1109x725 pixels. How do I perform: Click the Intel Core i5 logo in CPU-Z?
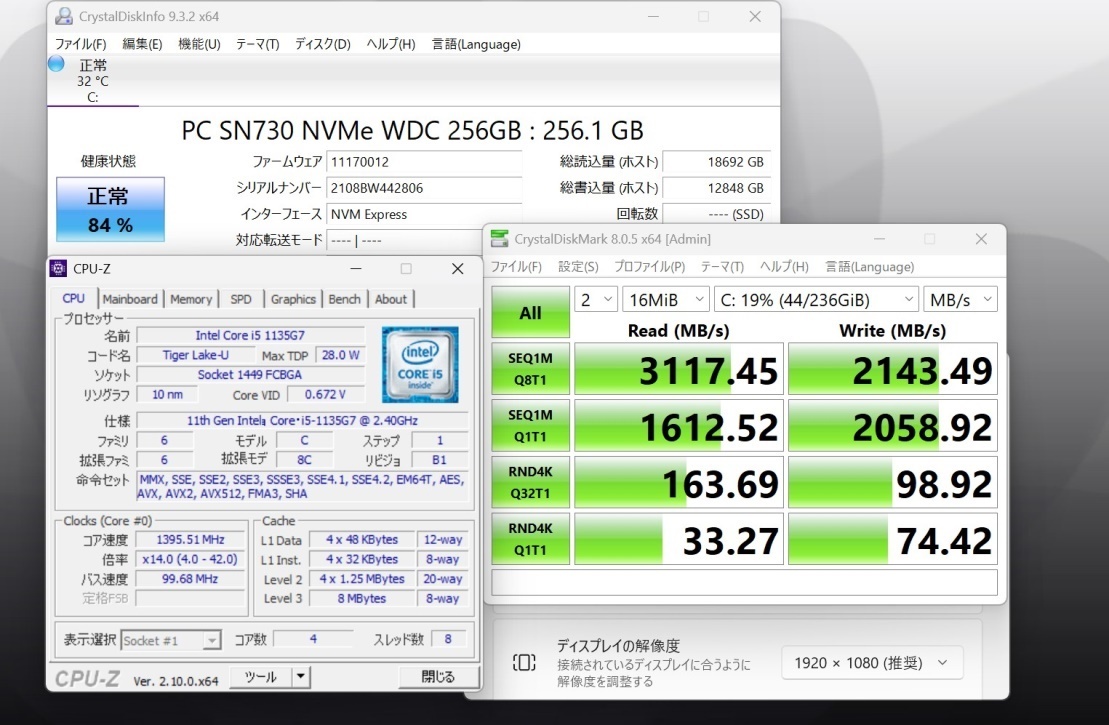pyautogui.click(x=420, y=364)
